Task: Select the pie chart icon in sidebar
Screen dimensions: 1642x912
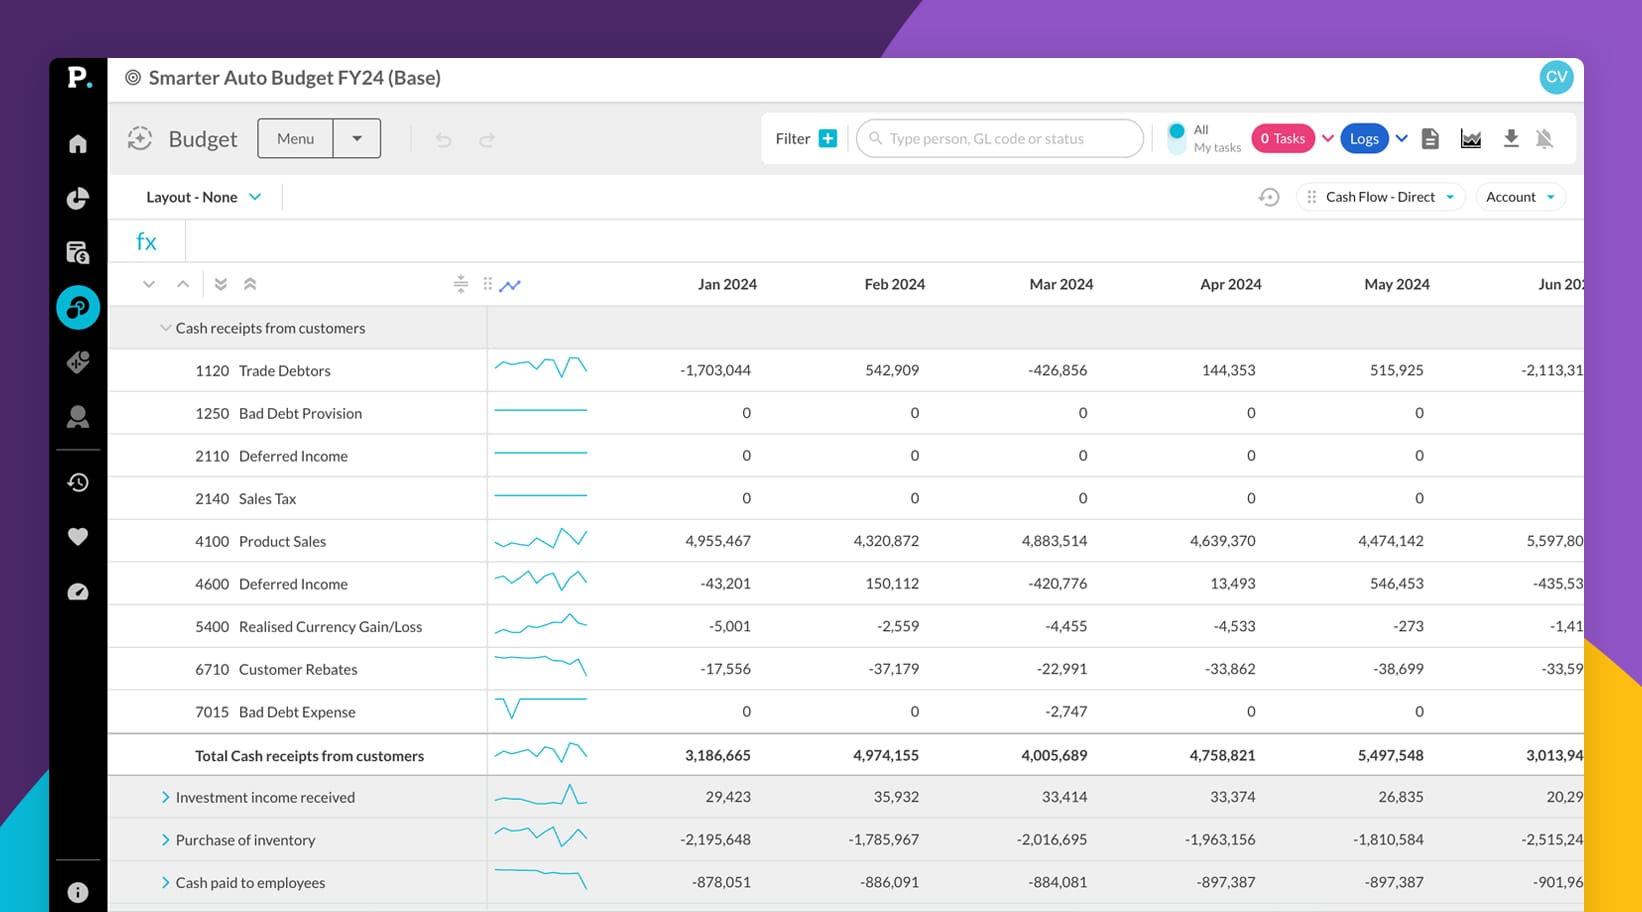Action: tap(77, 198)
